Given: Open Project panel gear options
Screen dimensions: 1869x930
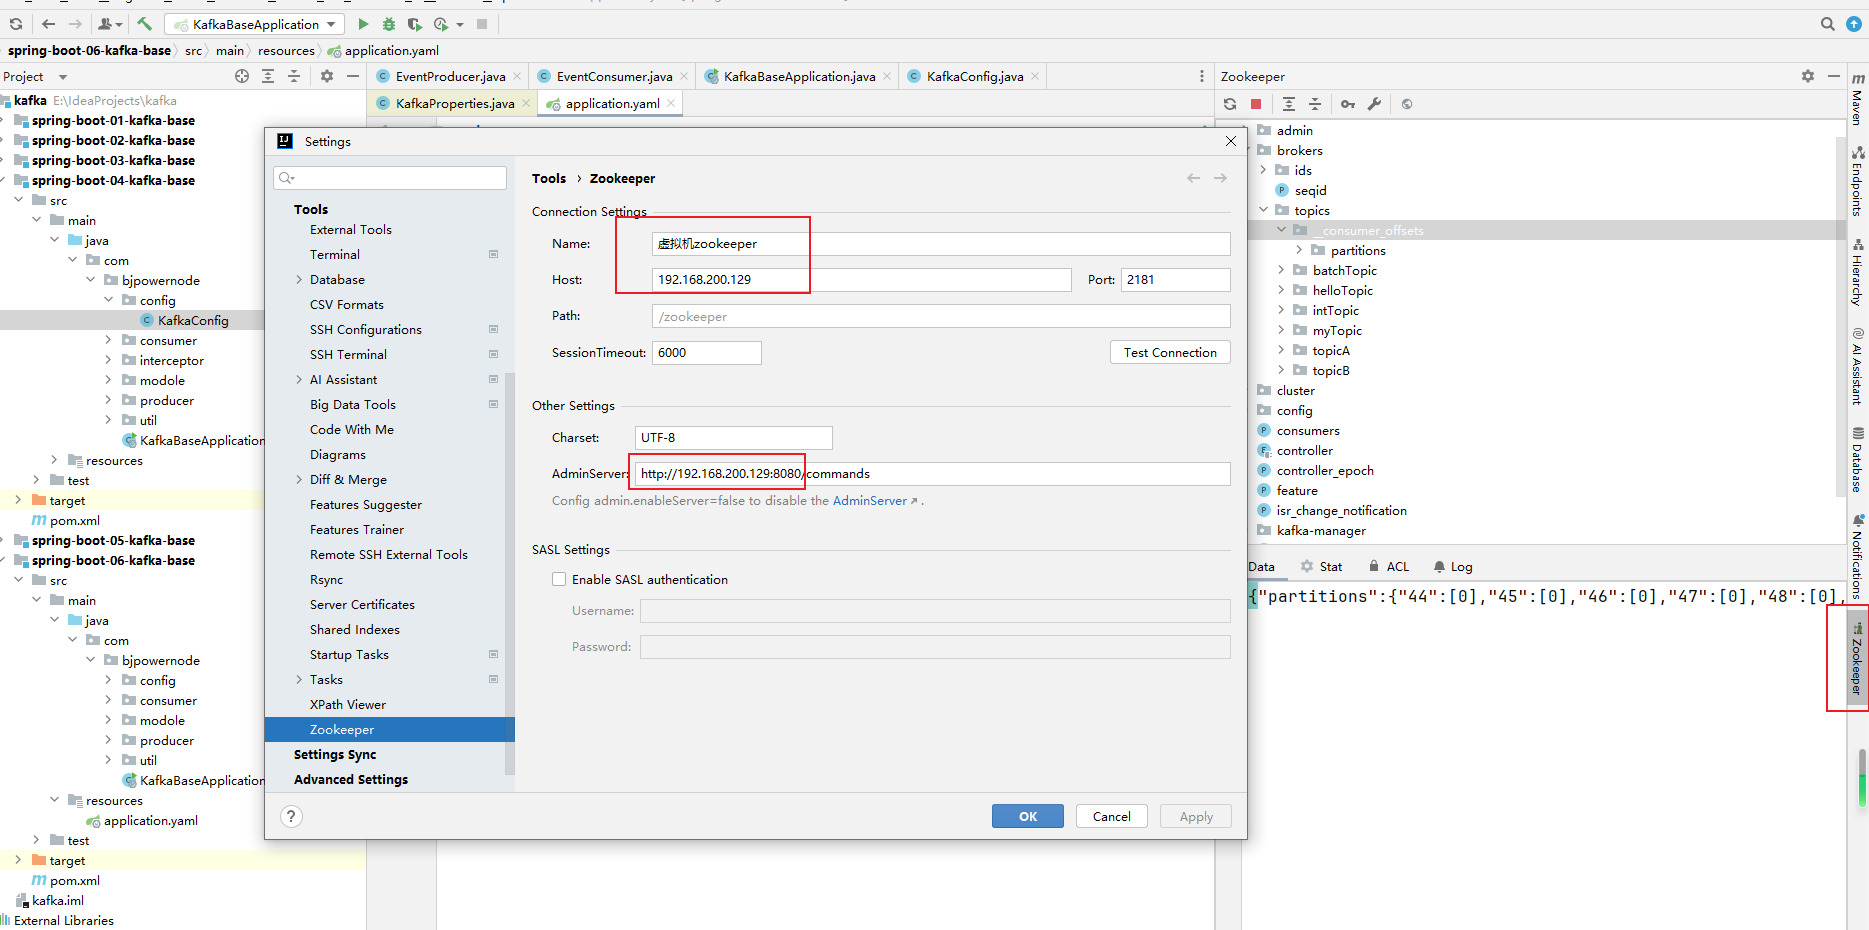Looking at the screenshot, I should [327, 76].
